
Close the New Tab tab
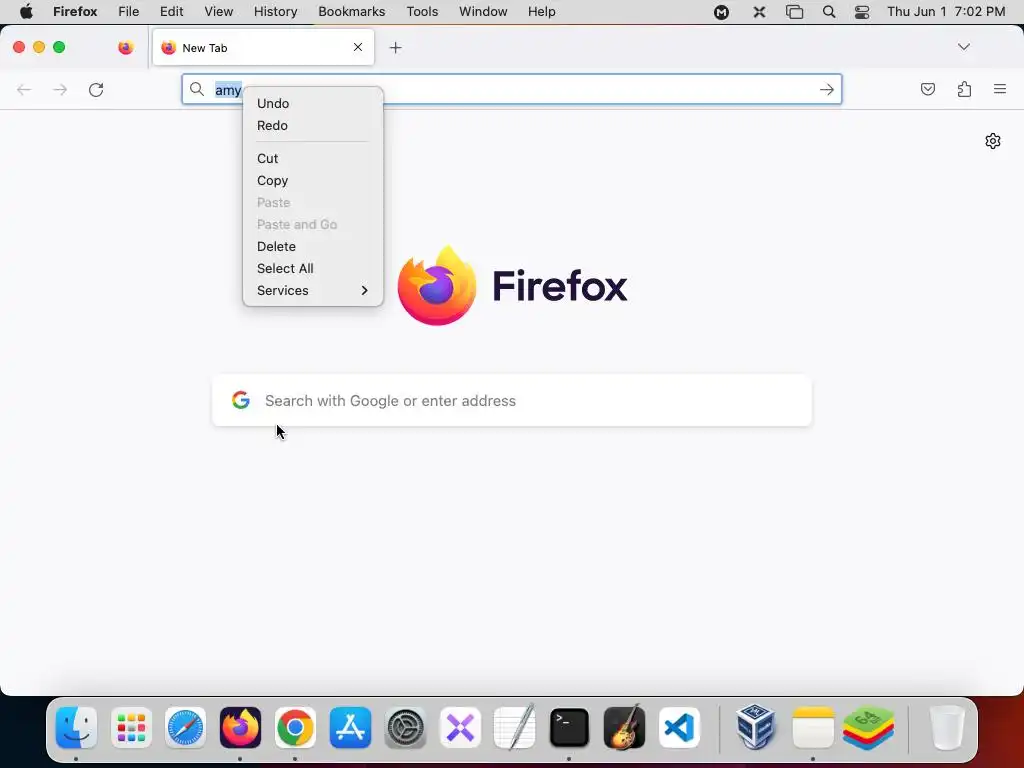pos(358,47)
